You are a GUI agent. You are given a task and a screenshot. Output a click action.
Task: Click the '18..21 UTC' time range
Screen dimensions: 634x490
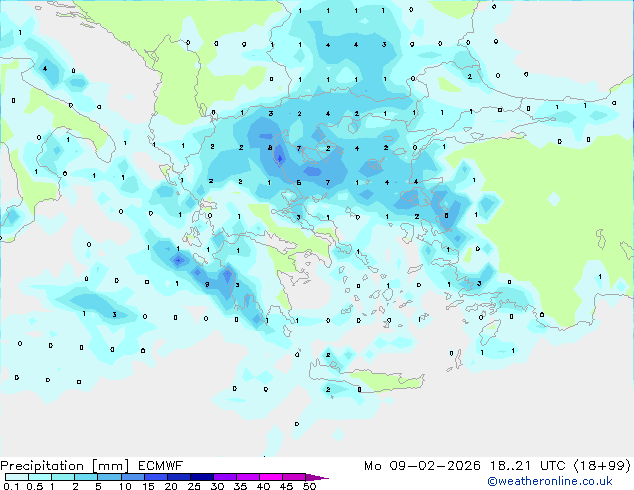tap(527, 466)
